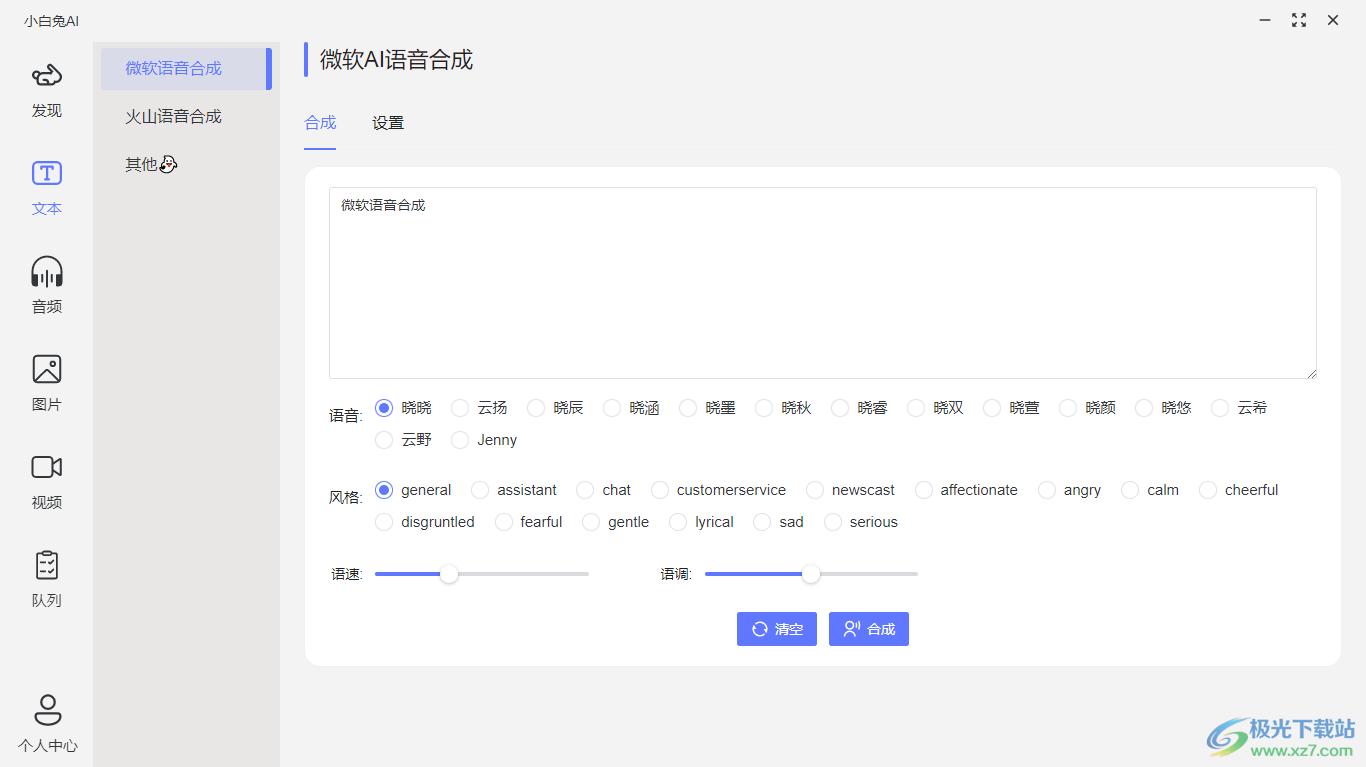
Task: Select the 晓睿 voice radio
Action: [840, 408]
